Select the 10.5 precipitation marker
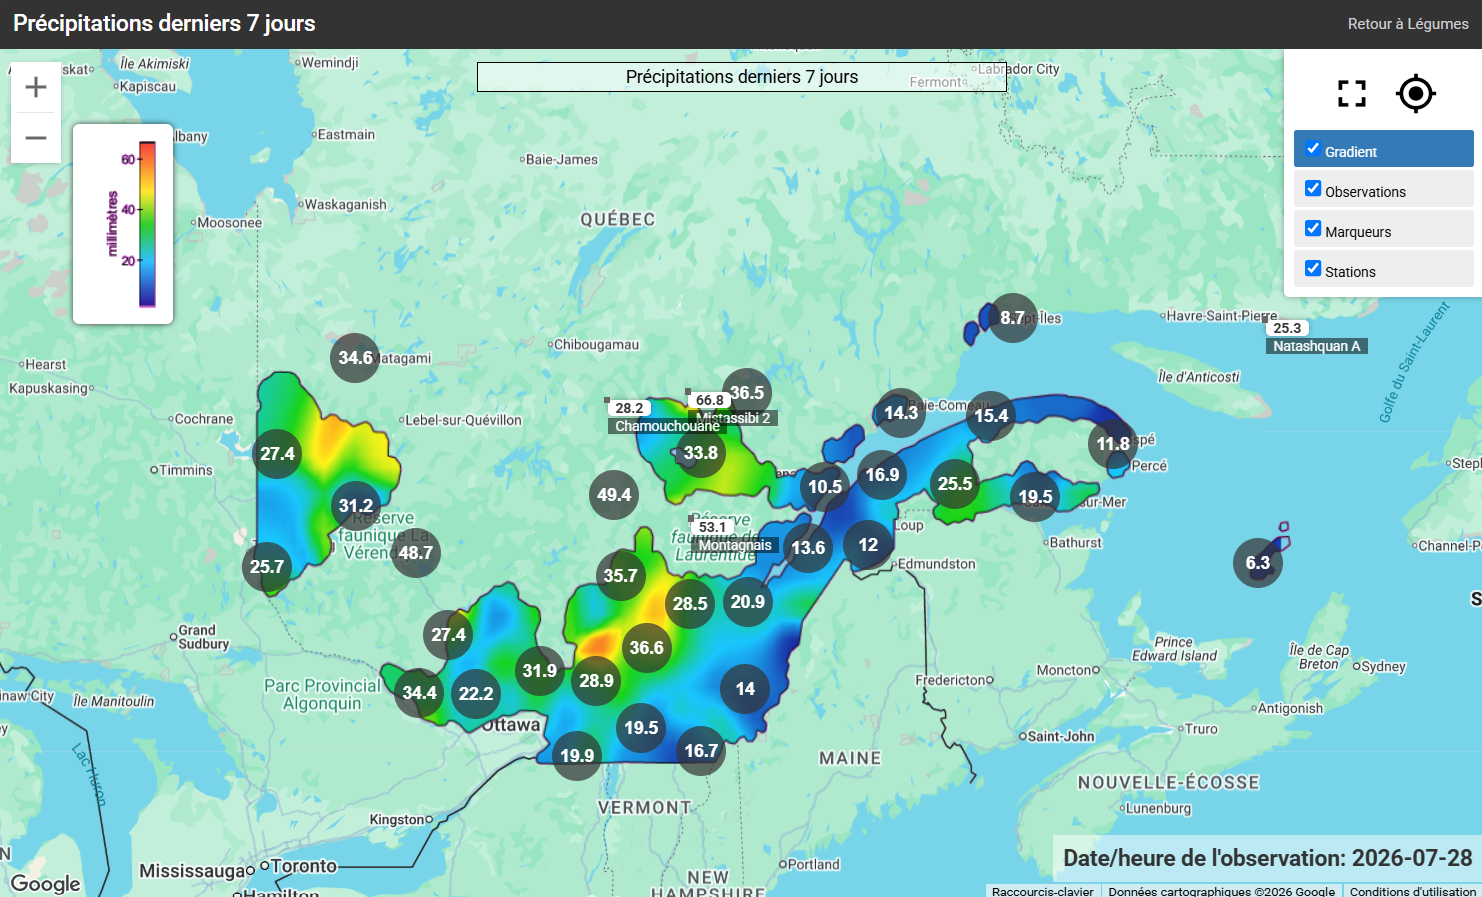Image resolution: width=1482 pixels, height=897 pixels. [825, 487]
